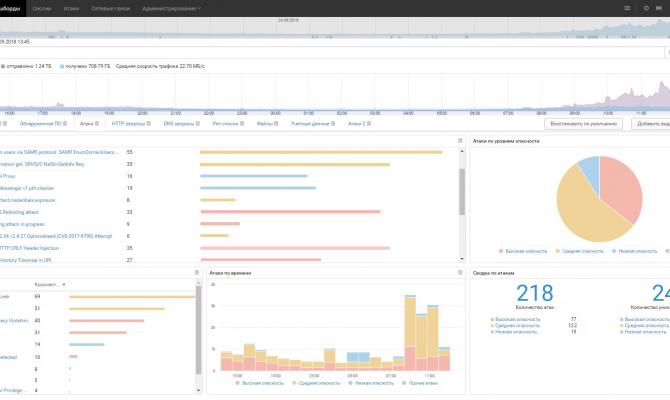The image size is (670, 400).
Task: Toggle Низкая опасность in pie chart legend
Action: tap(635, 251)
